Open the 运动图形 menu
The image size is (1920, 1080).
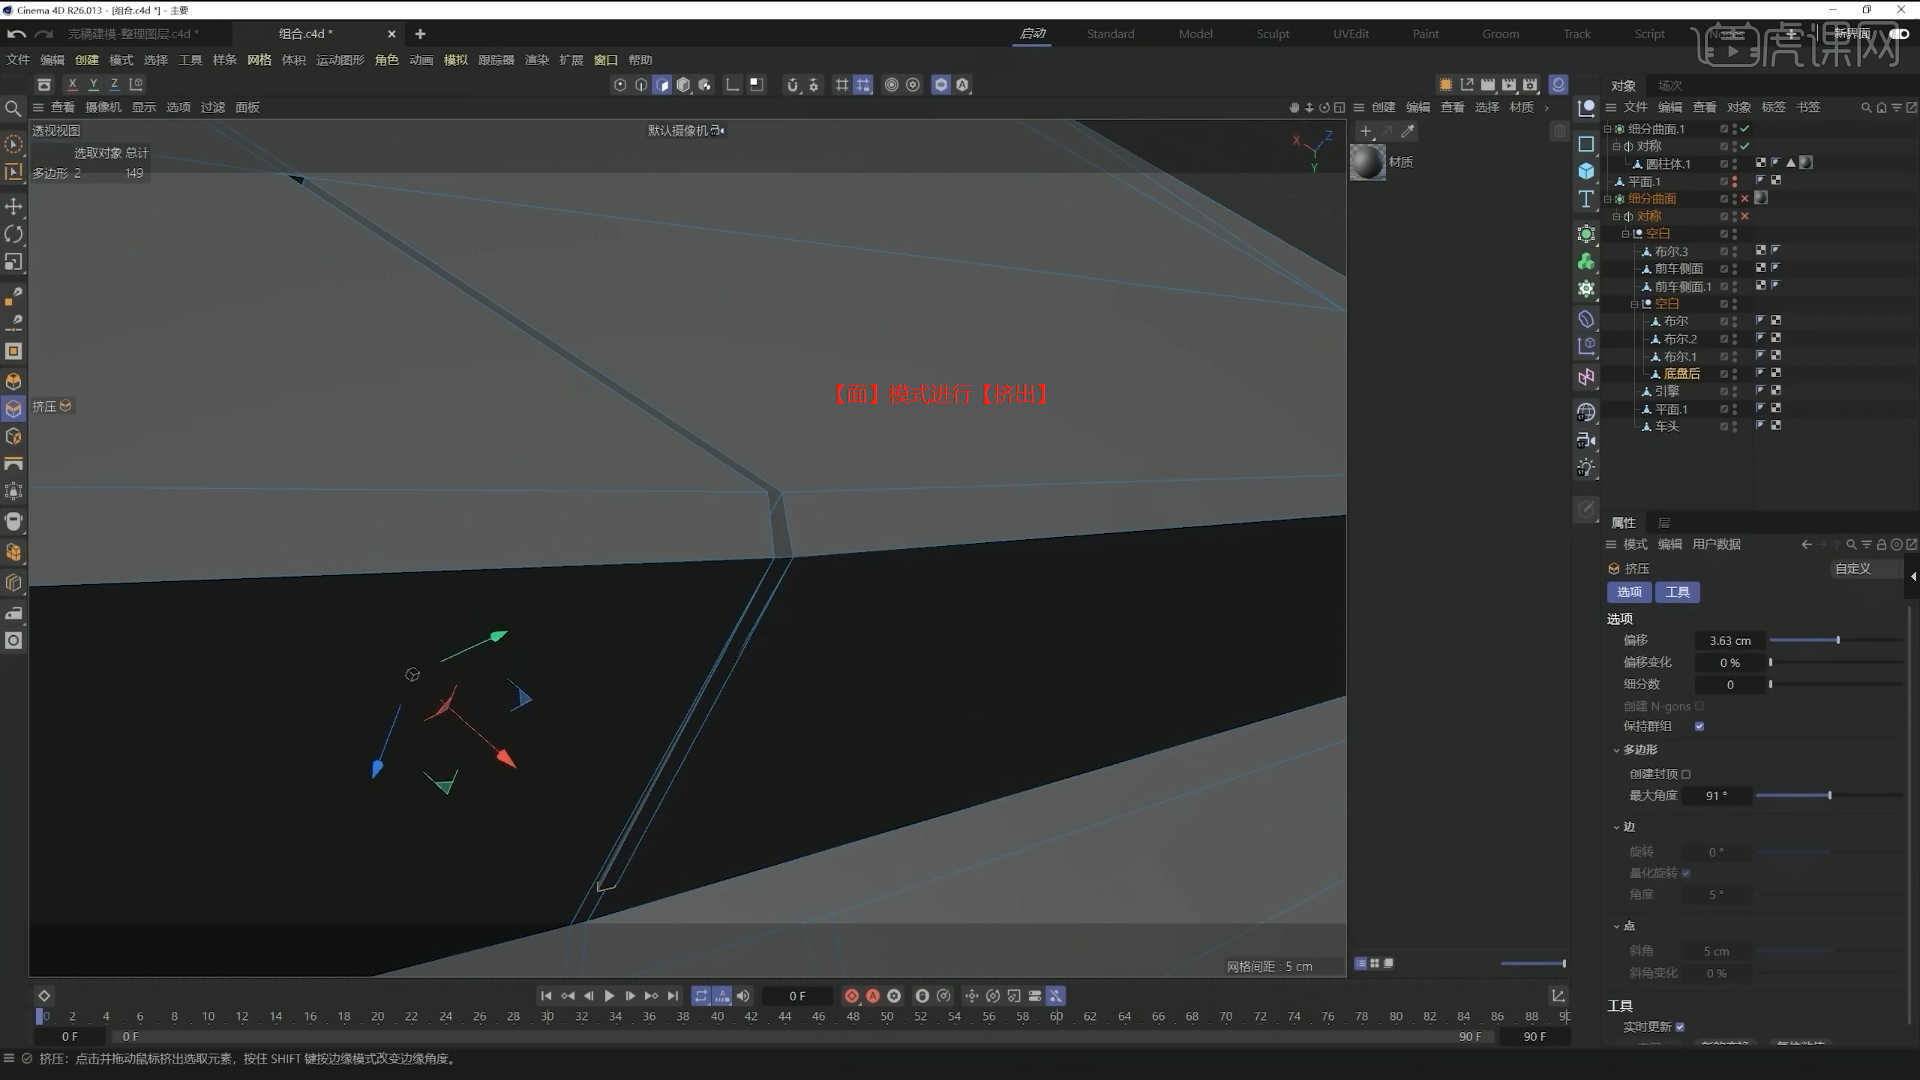[x=340, y=60]
